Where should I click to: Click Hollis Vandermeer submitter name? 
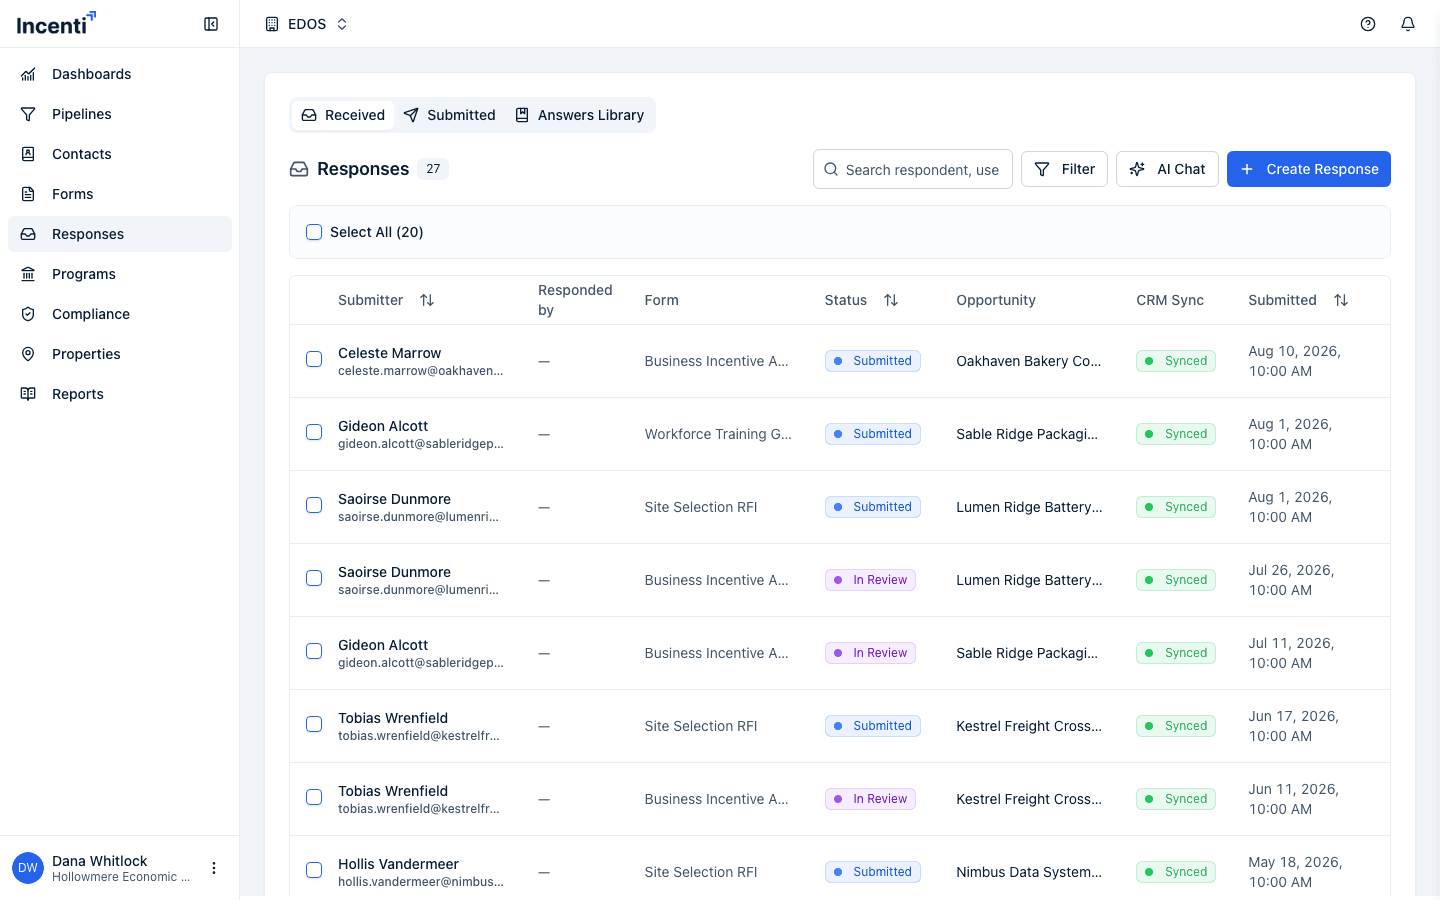398,864
